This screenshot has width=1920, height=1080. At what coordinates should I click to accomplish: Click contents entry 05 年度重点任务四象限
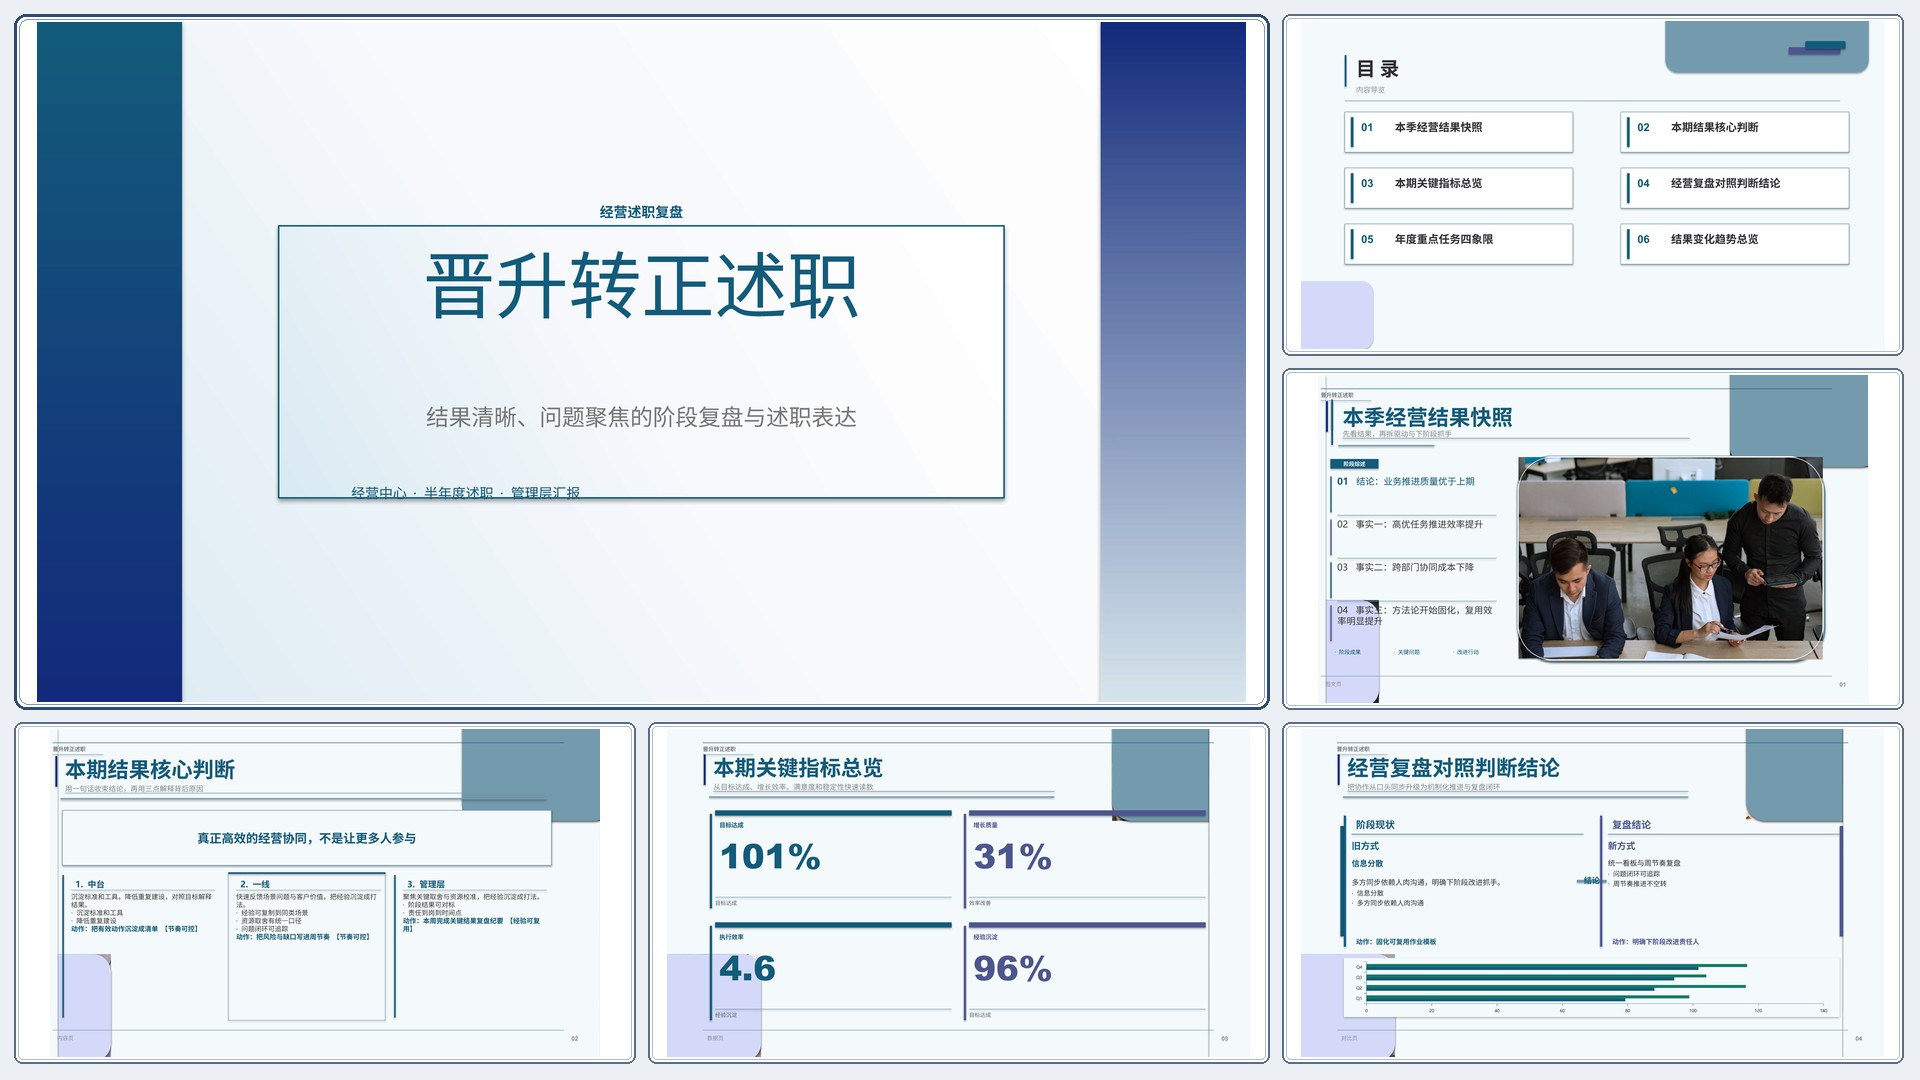(1459, 244)
